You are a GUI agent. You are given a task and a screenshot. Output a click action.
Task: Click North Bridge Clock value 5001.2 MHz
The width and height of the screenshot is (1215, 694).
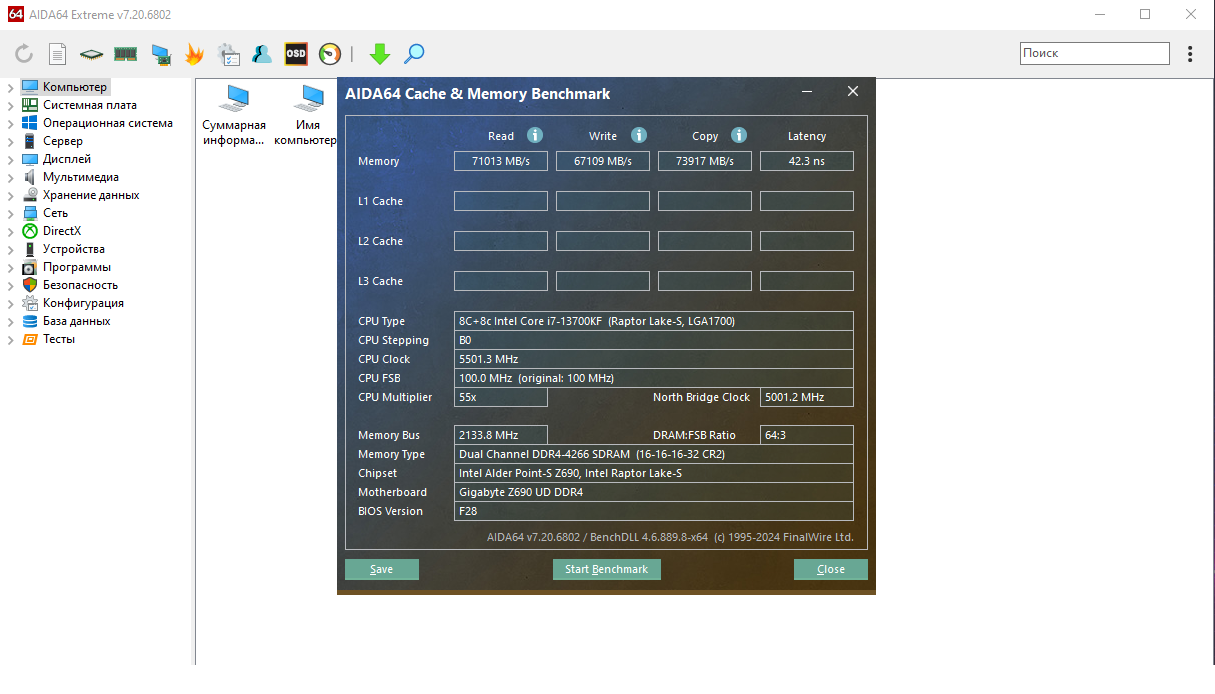click(807, 397)
